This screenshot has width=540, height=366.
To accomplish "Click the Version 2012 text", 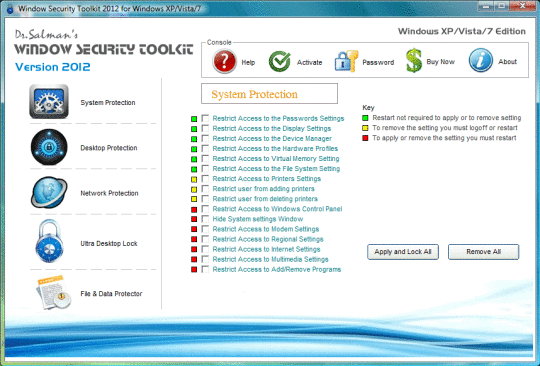I will (x=53, y=67).
